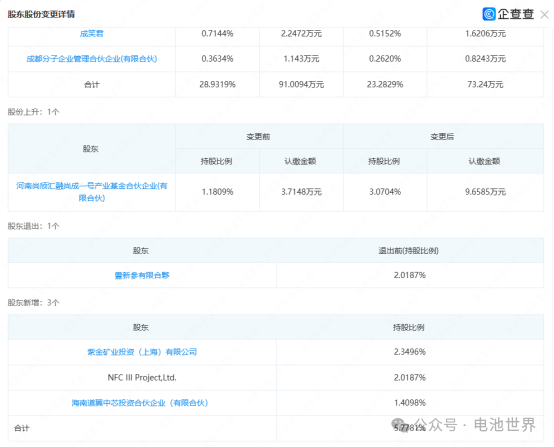Click the 9.6585万元 subscribed amount cell

click(485, 192)
